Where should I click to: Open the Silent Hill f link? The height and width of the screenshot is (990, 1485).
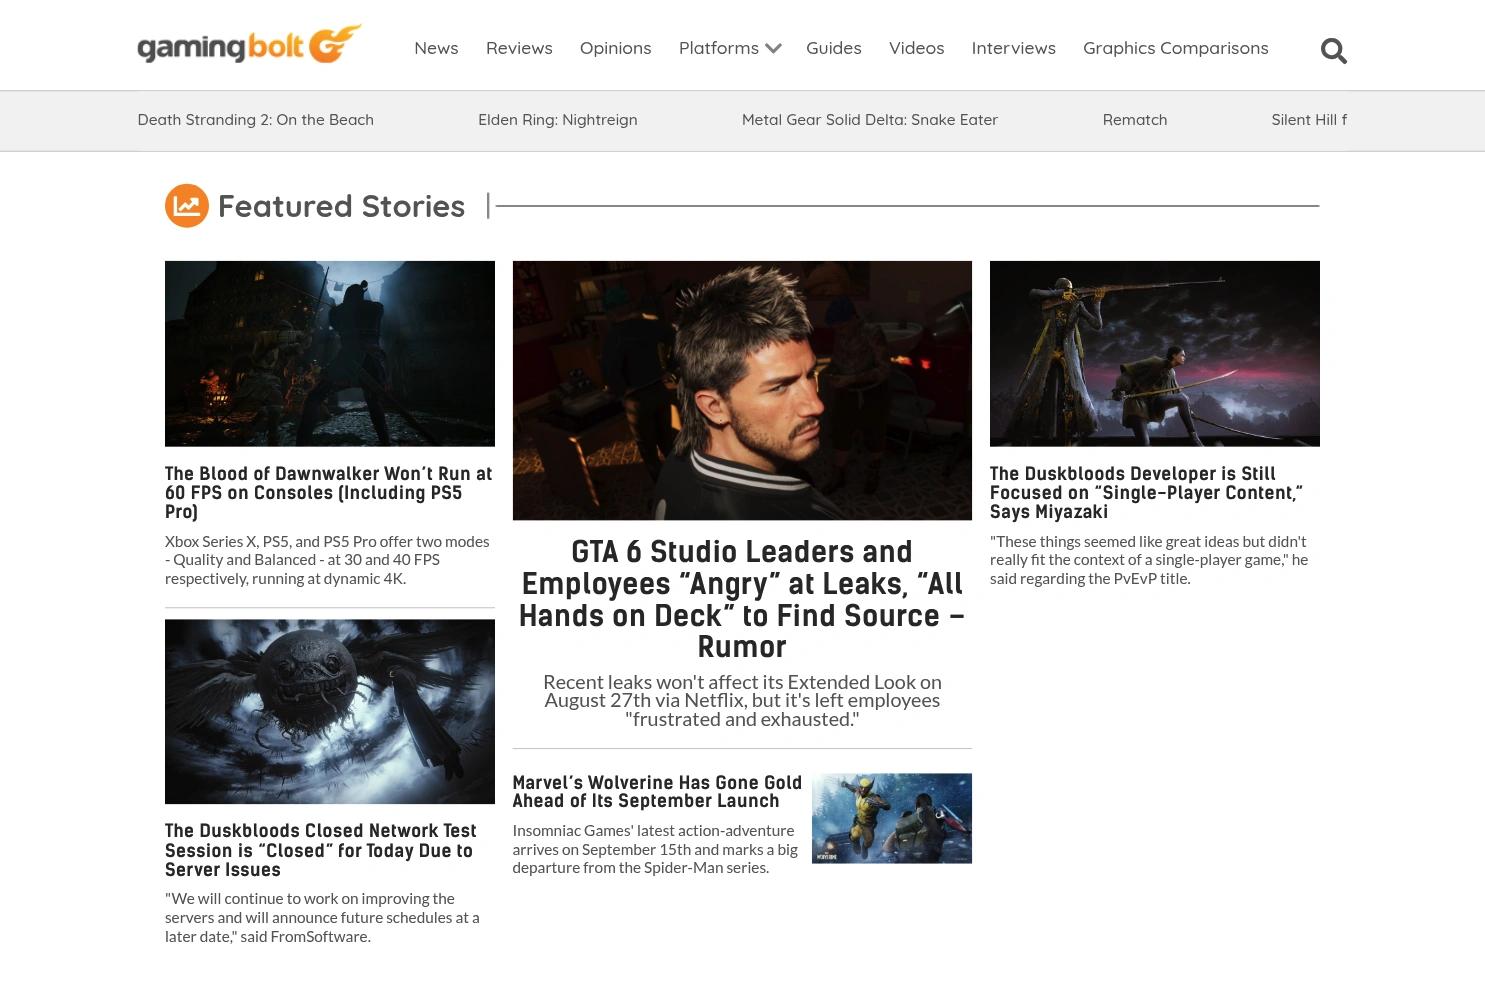click(1309, 120)
